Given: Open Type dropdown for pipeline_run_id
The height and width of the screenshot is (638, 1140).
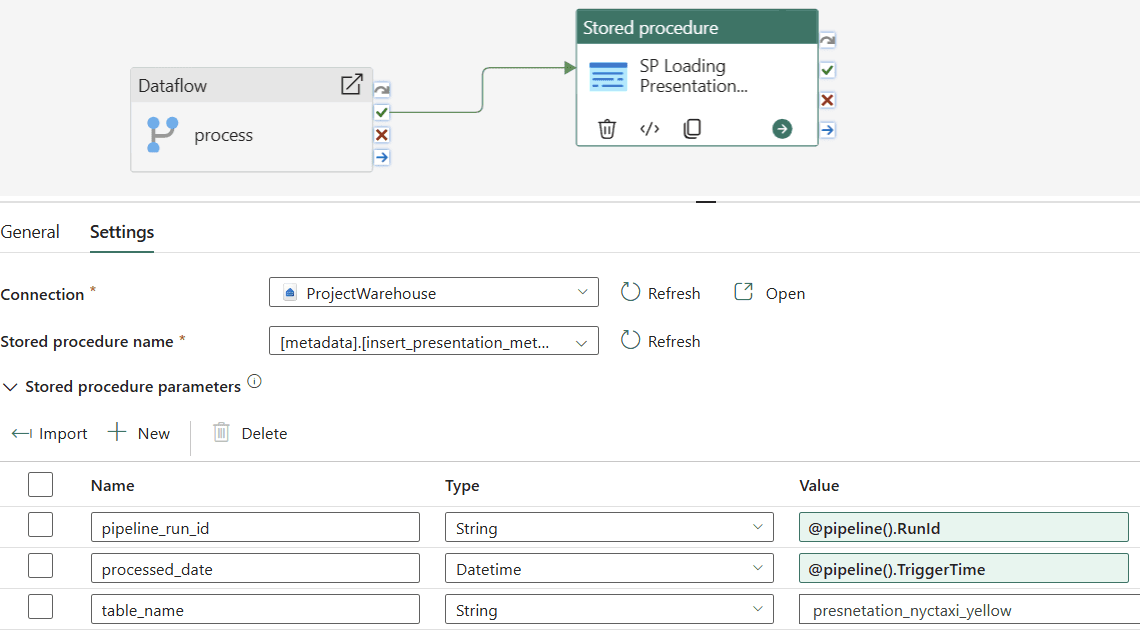Looking at the screenshot, I should coord(609,528).
